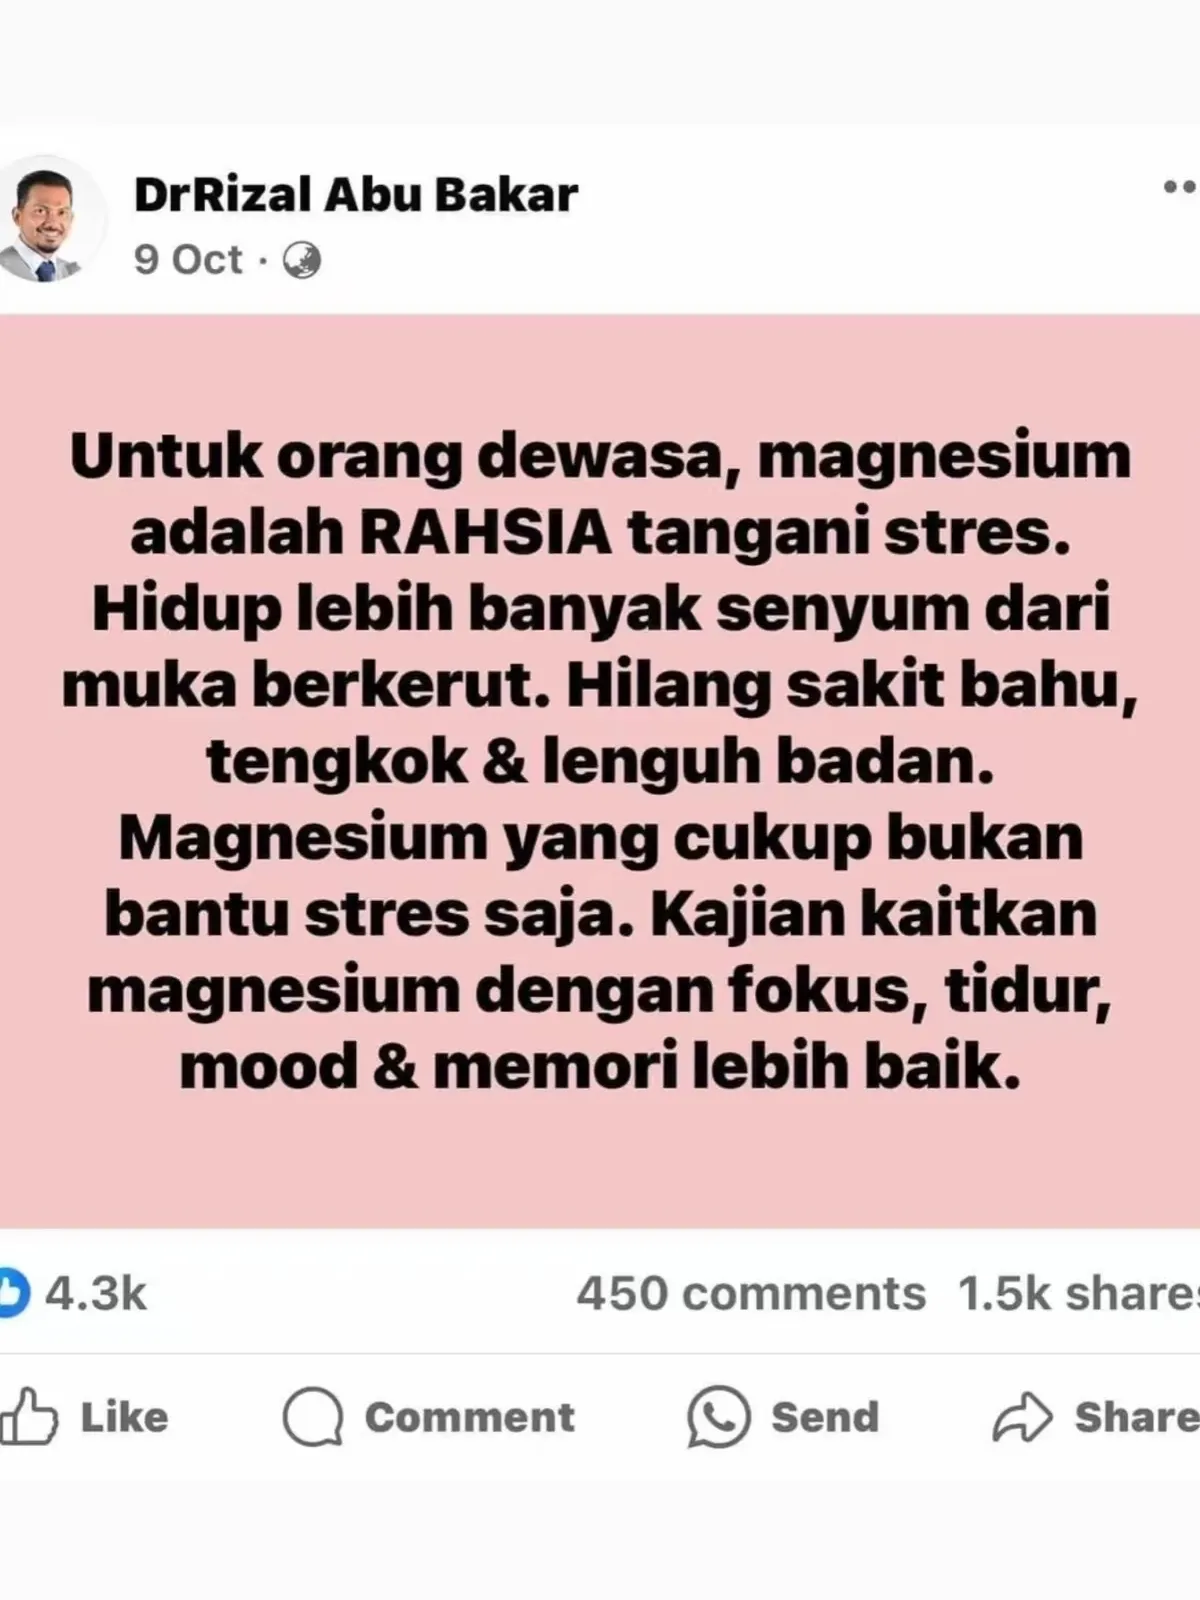Open the magnesium post text
This screenshot has height=1600, width=1200.
[x=600, y=762]
